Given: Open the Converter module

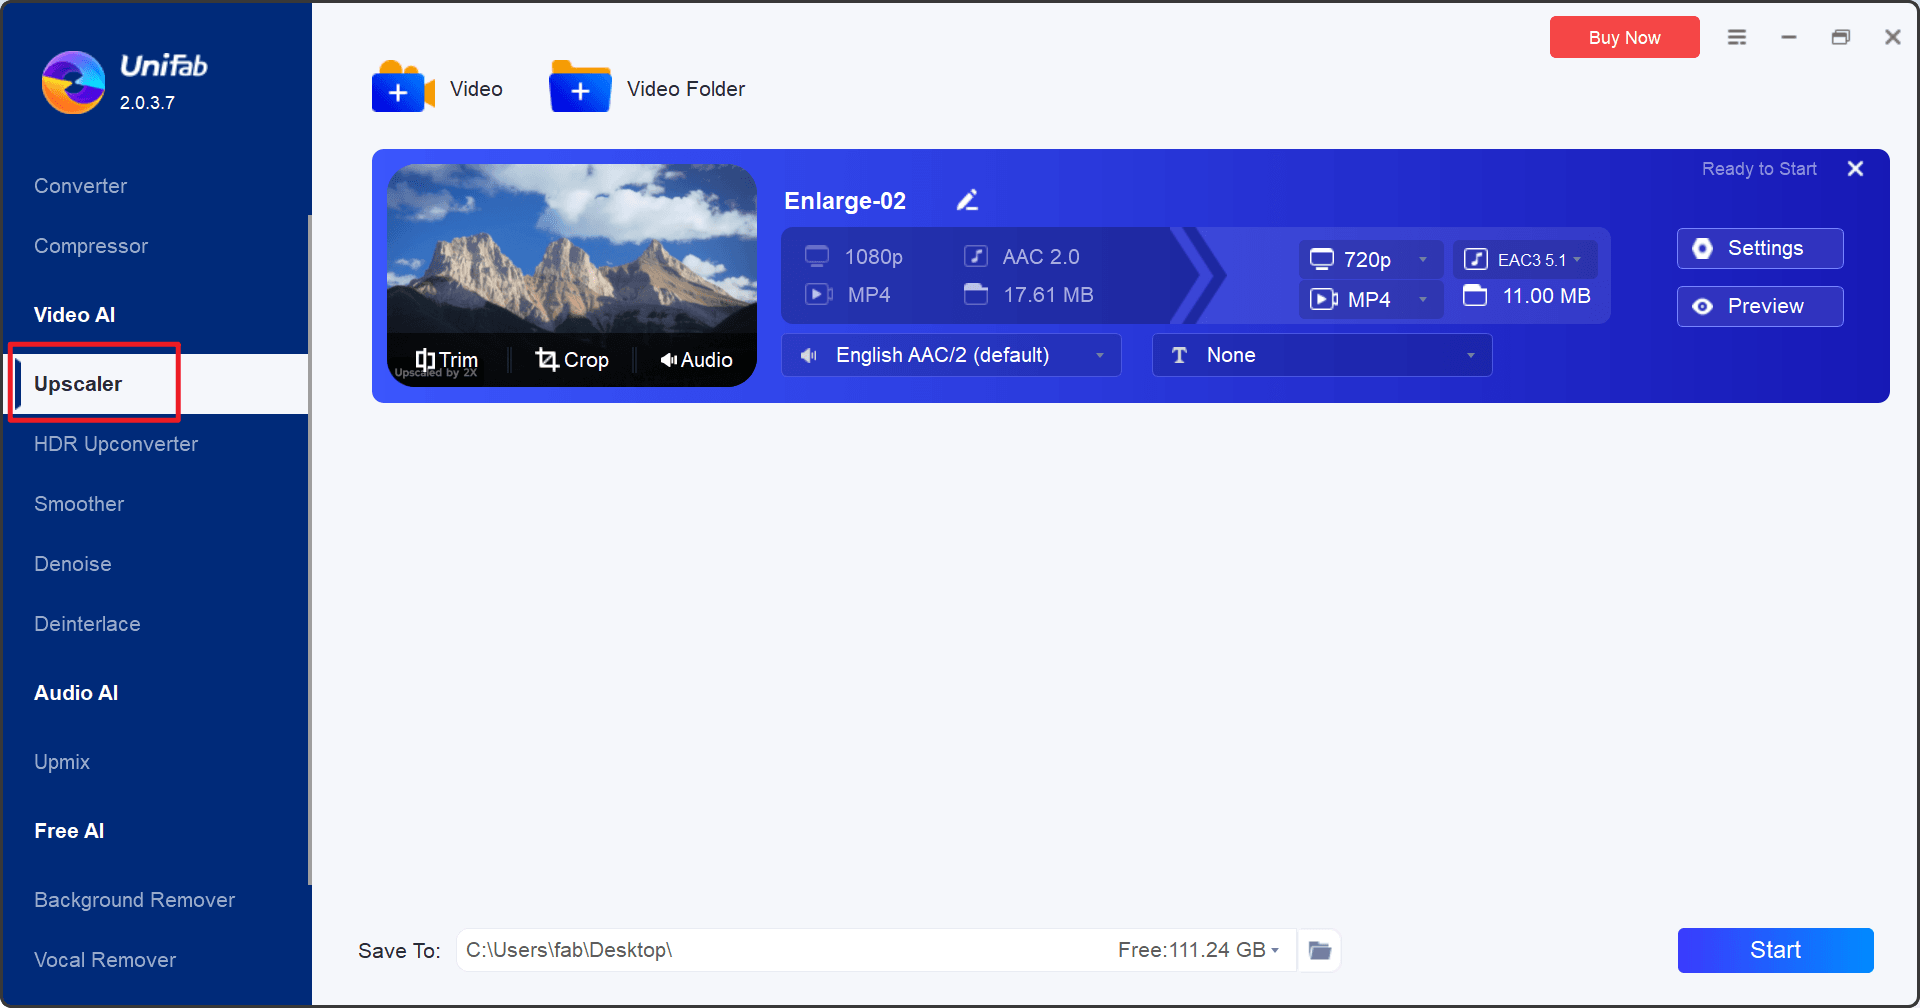Looking at the screenshot, I should pyautogui.click(x=80, y=186).
